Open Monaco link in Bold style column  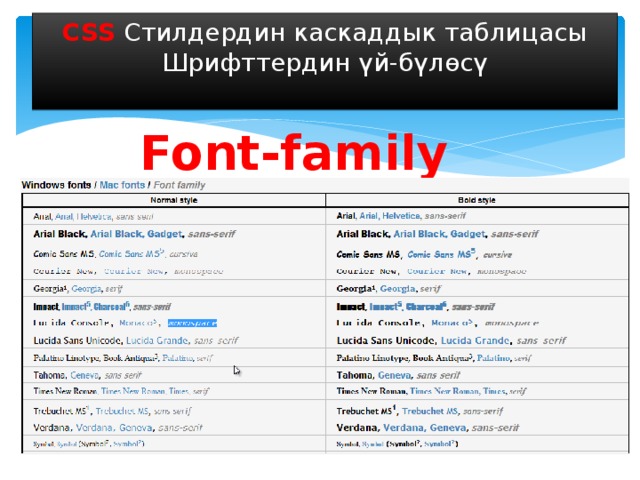[x=451, y=323]
